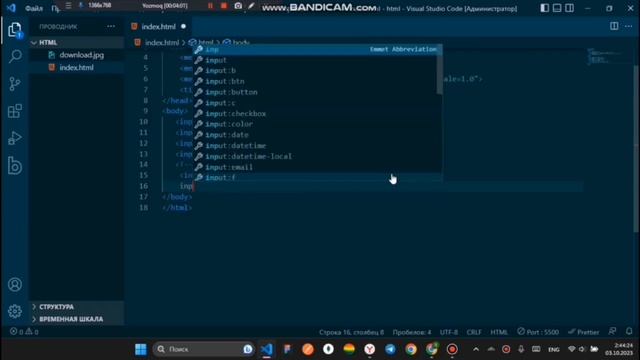Select download.jpg in the explorer
The image size is (640, 360).
point(81,55)
